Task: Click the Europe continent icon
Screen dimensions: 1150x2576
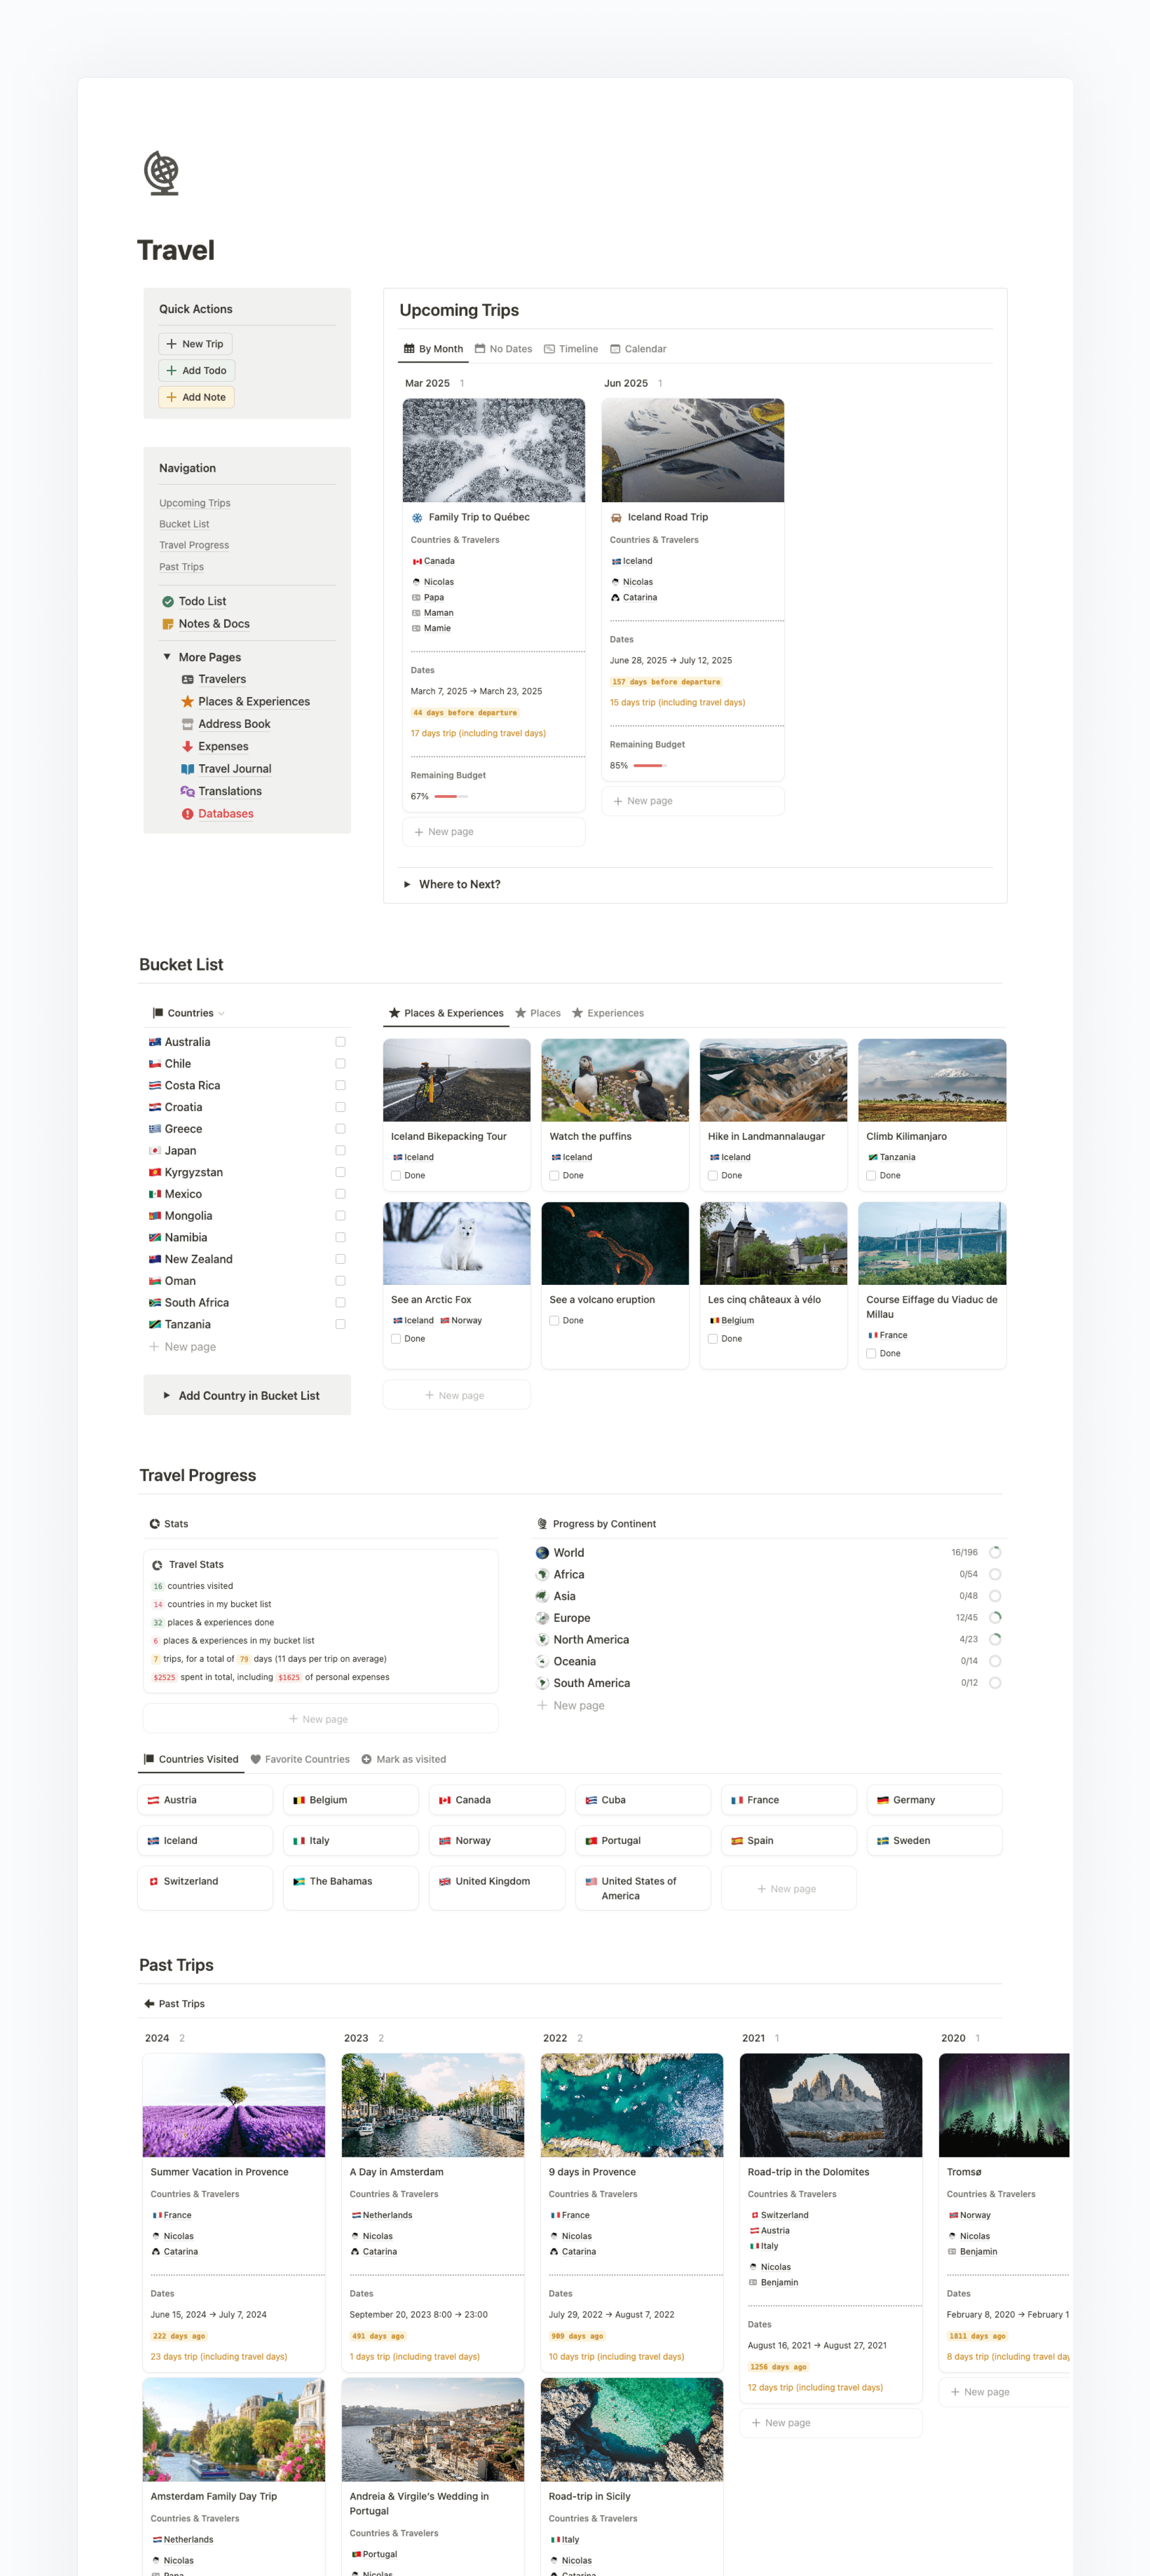Action: tap(542, 1618)
